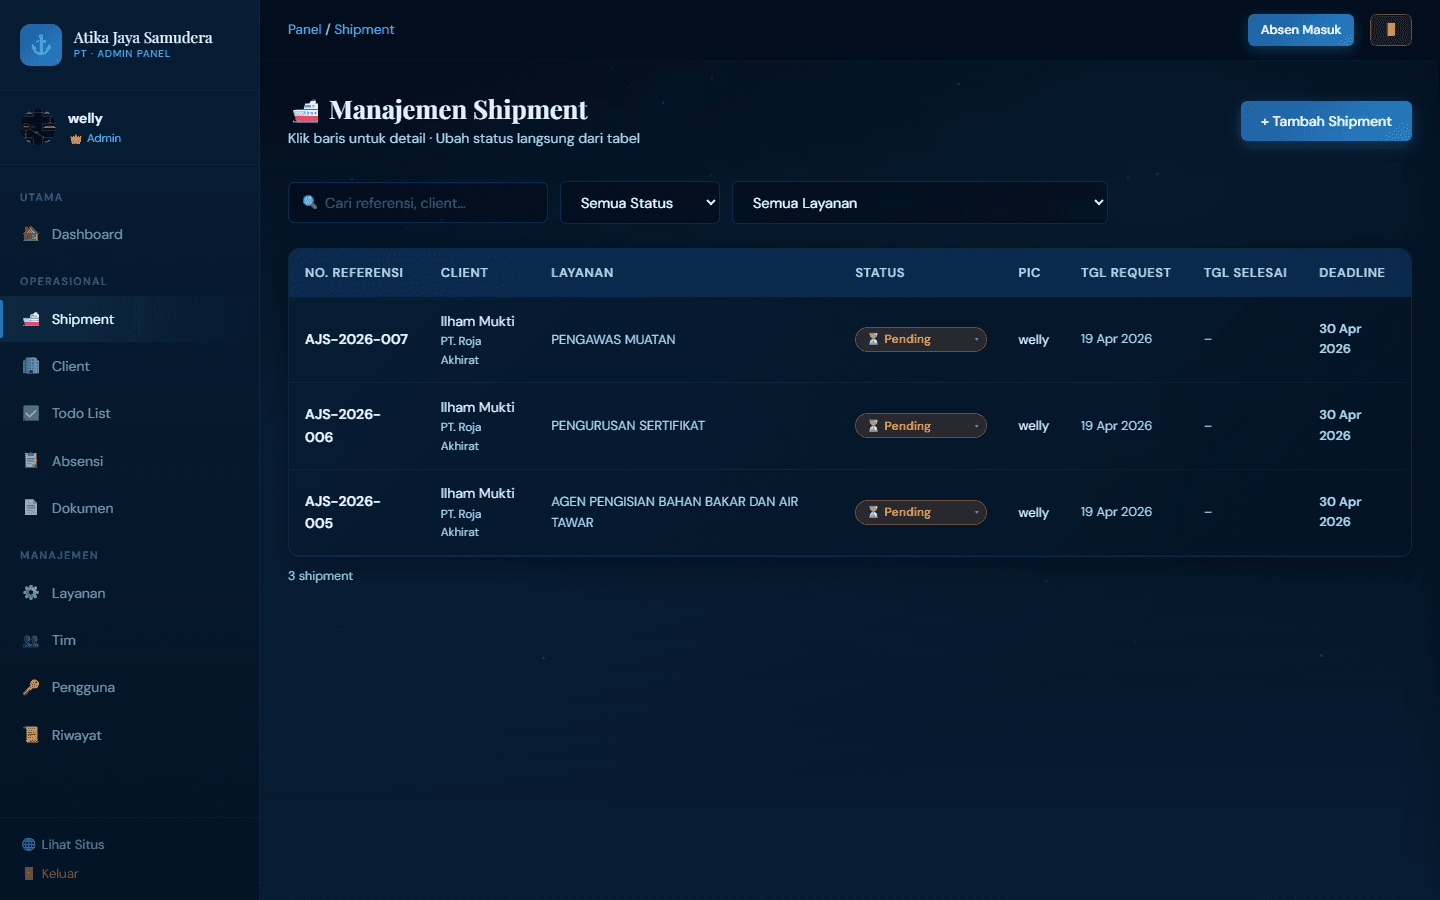Click the Admin role label under welly
This screenshot has width=1440, height=900.
[x=104, y=138]
